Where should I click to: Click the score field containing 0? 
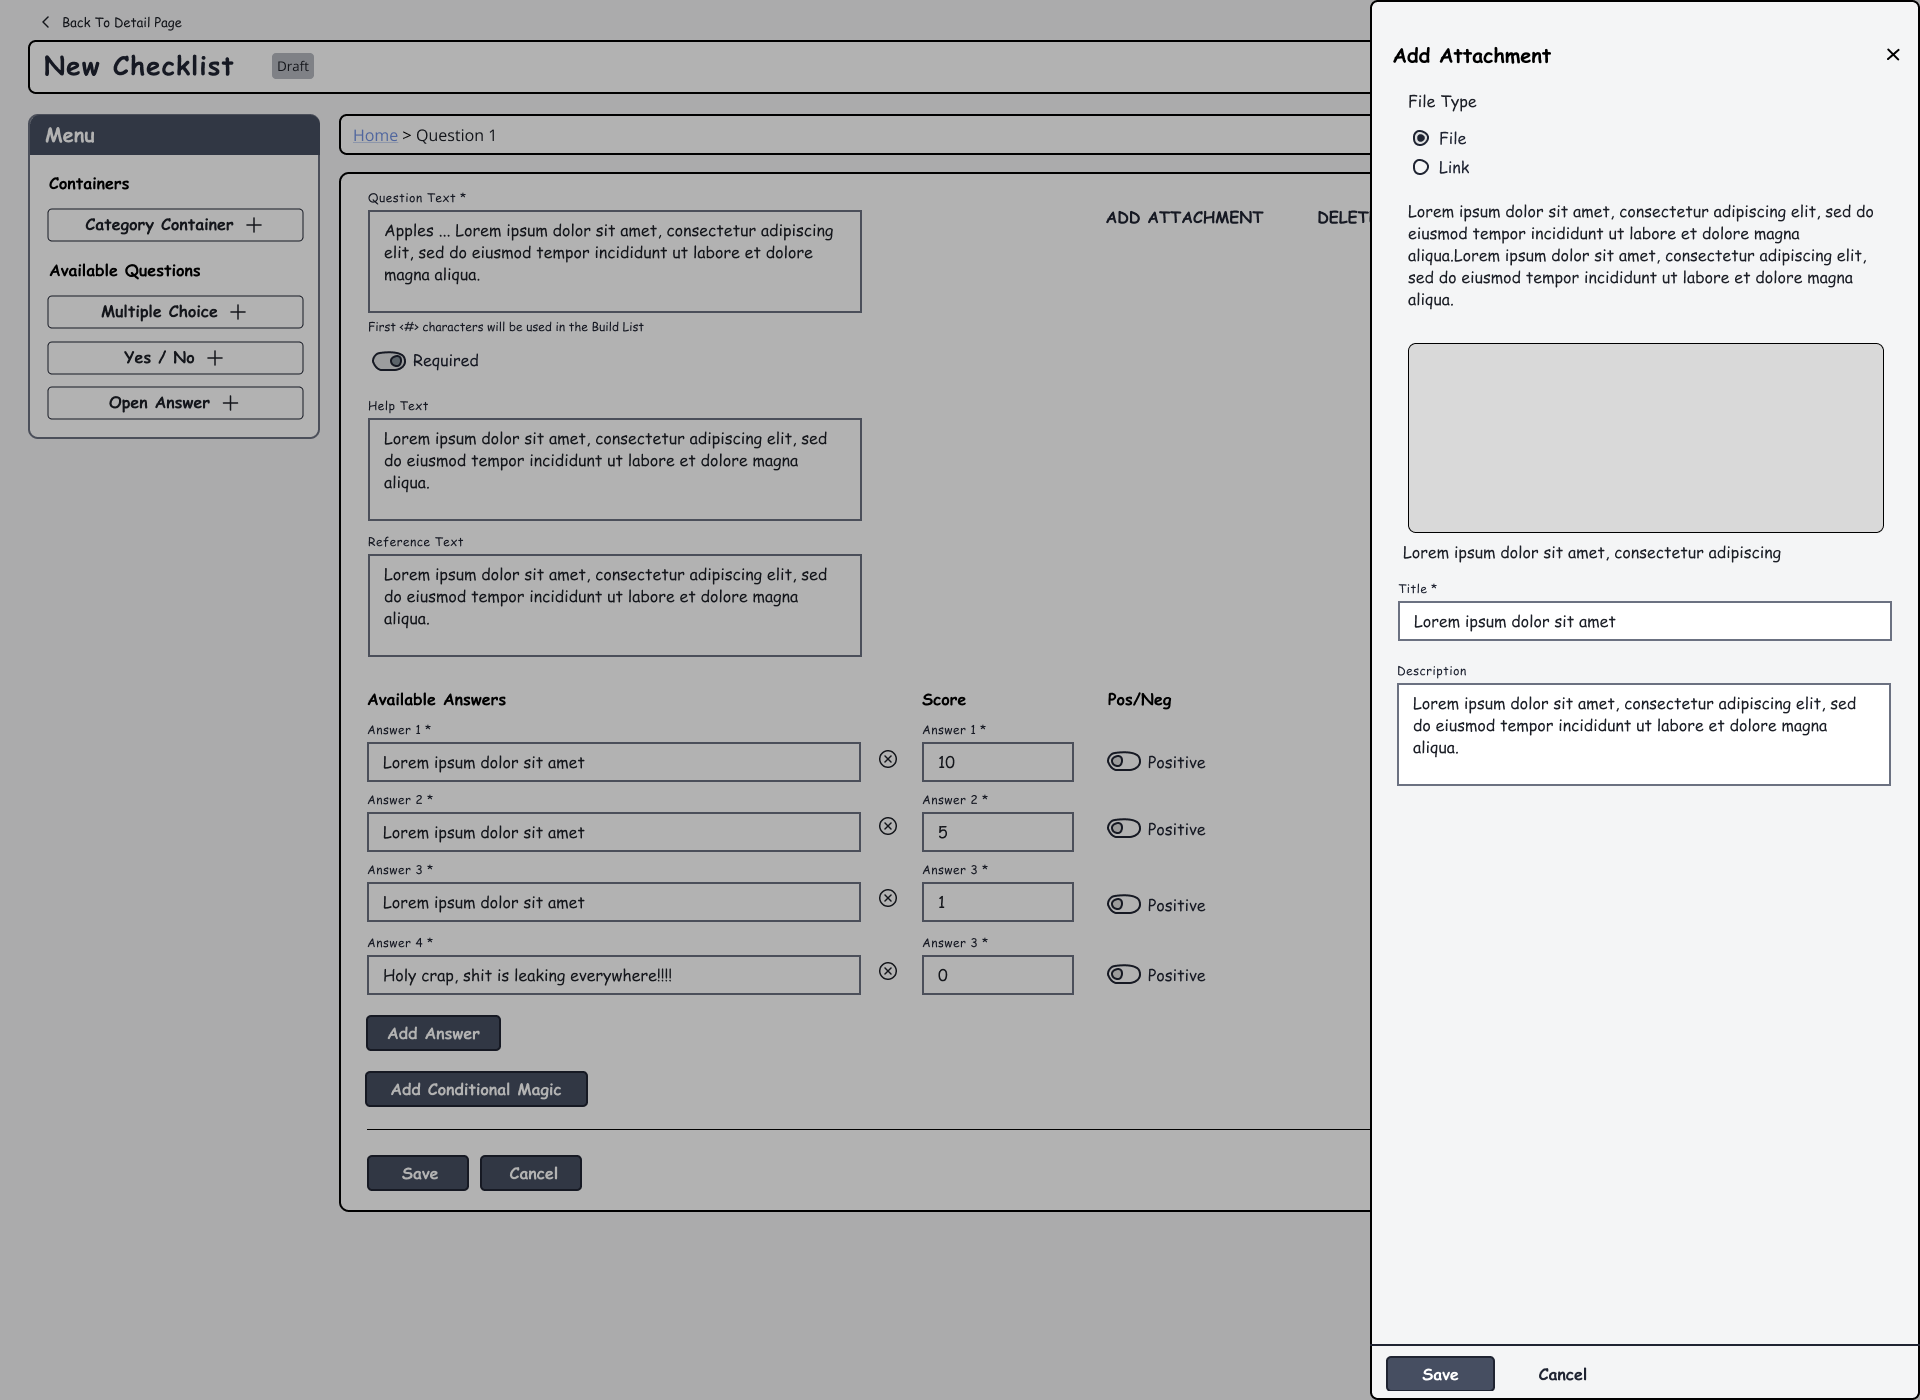pos(997,975)
